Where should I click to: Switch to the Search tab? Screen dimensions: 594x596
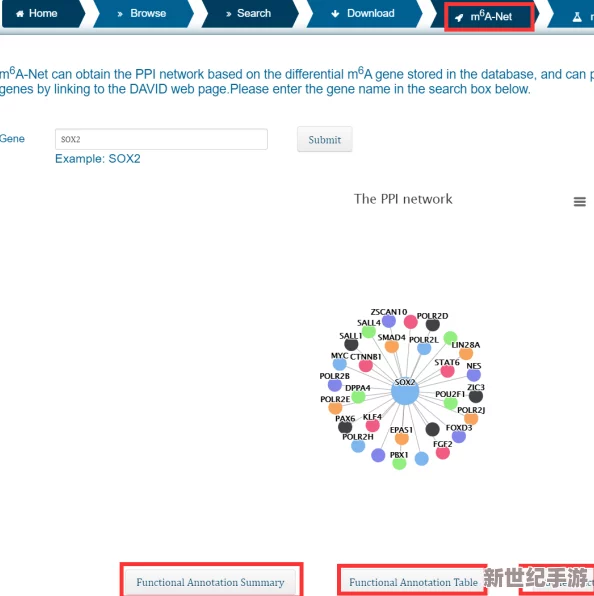(x=249, y=14)
